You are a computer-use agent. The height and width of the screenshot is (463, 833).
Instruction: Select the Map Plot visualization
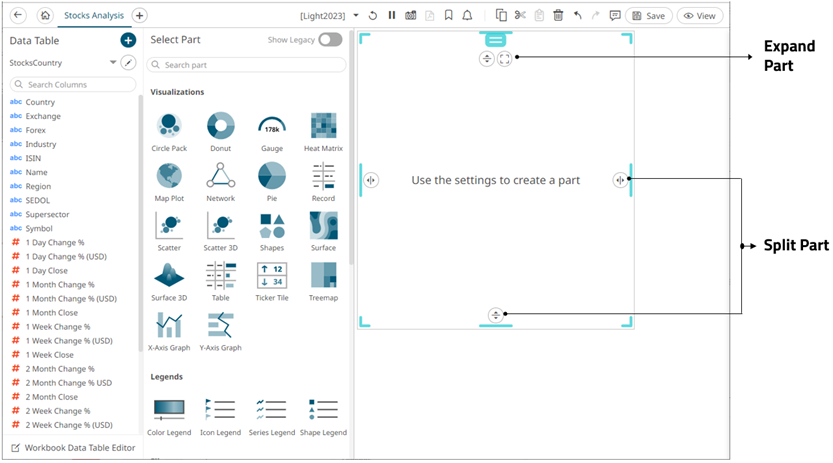(x=169, y=182)
